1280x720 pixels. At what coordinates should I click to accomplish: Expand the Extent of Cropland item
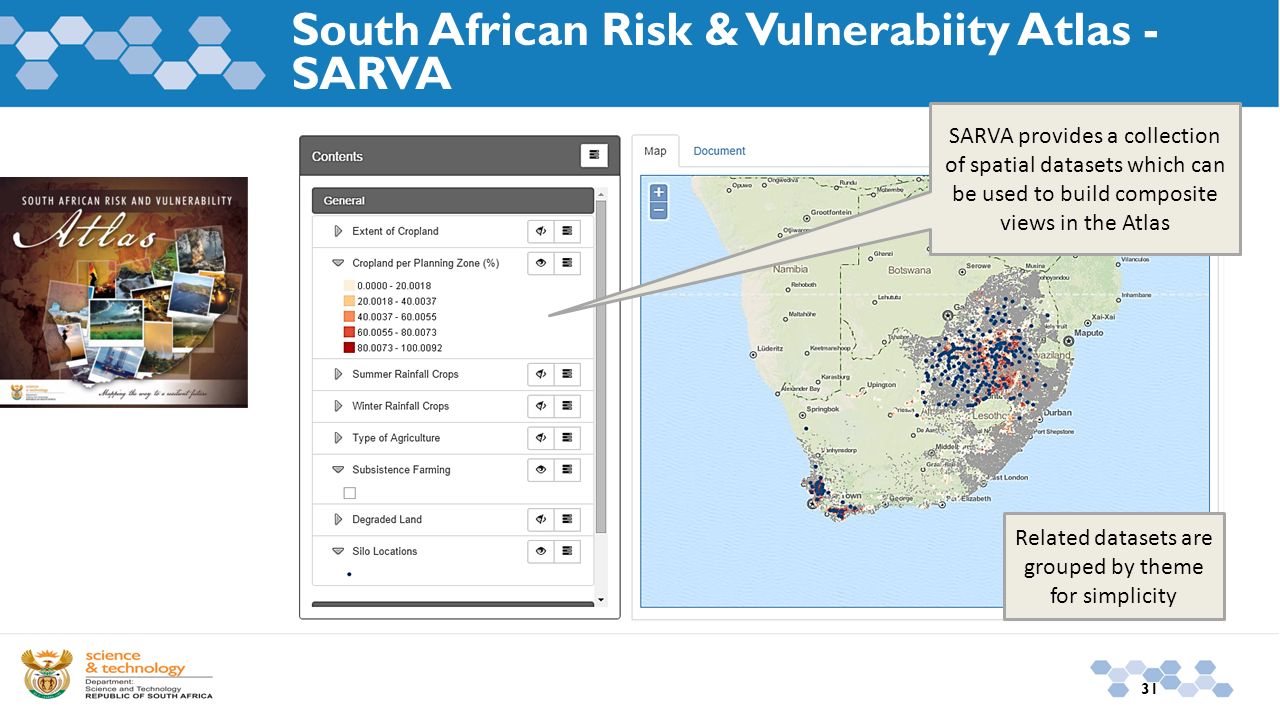338,231
